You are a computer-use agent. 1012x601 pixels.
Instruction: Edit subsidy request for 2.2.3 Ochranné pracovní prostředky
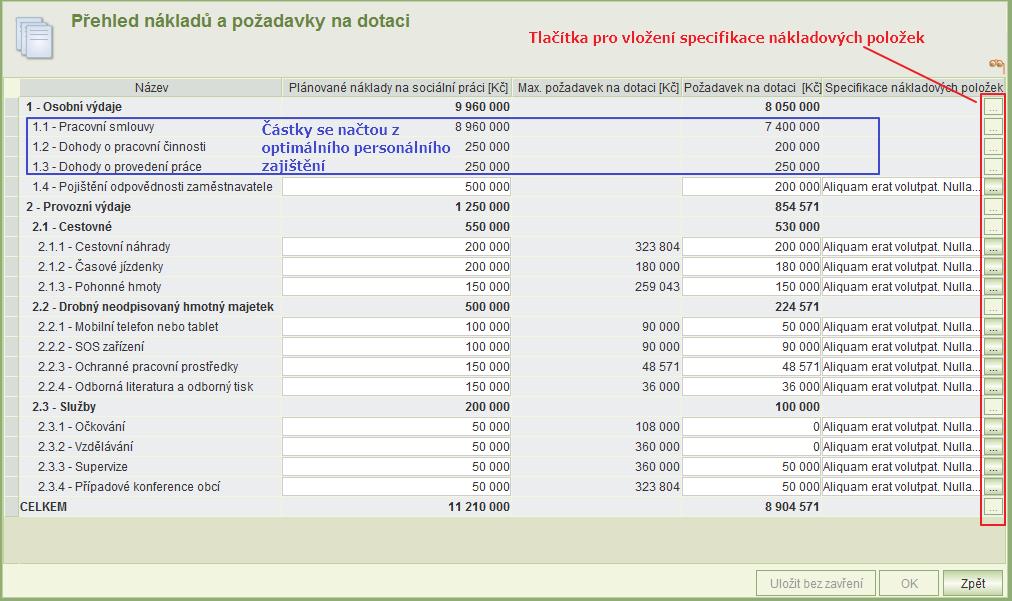click(x=751, y=367)
